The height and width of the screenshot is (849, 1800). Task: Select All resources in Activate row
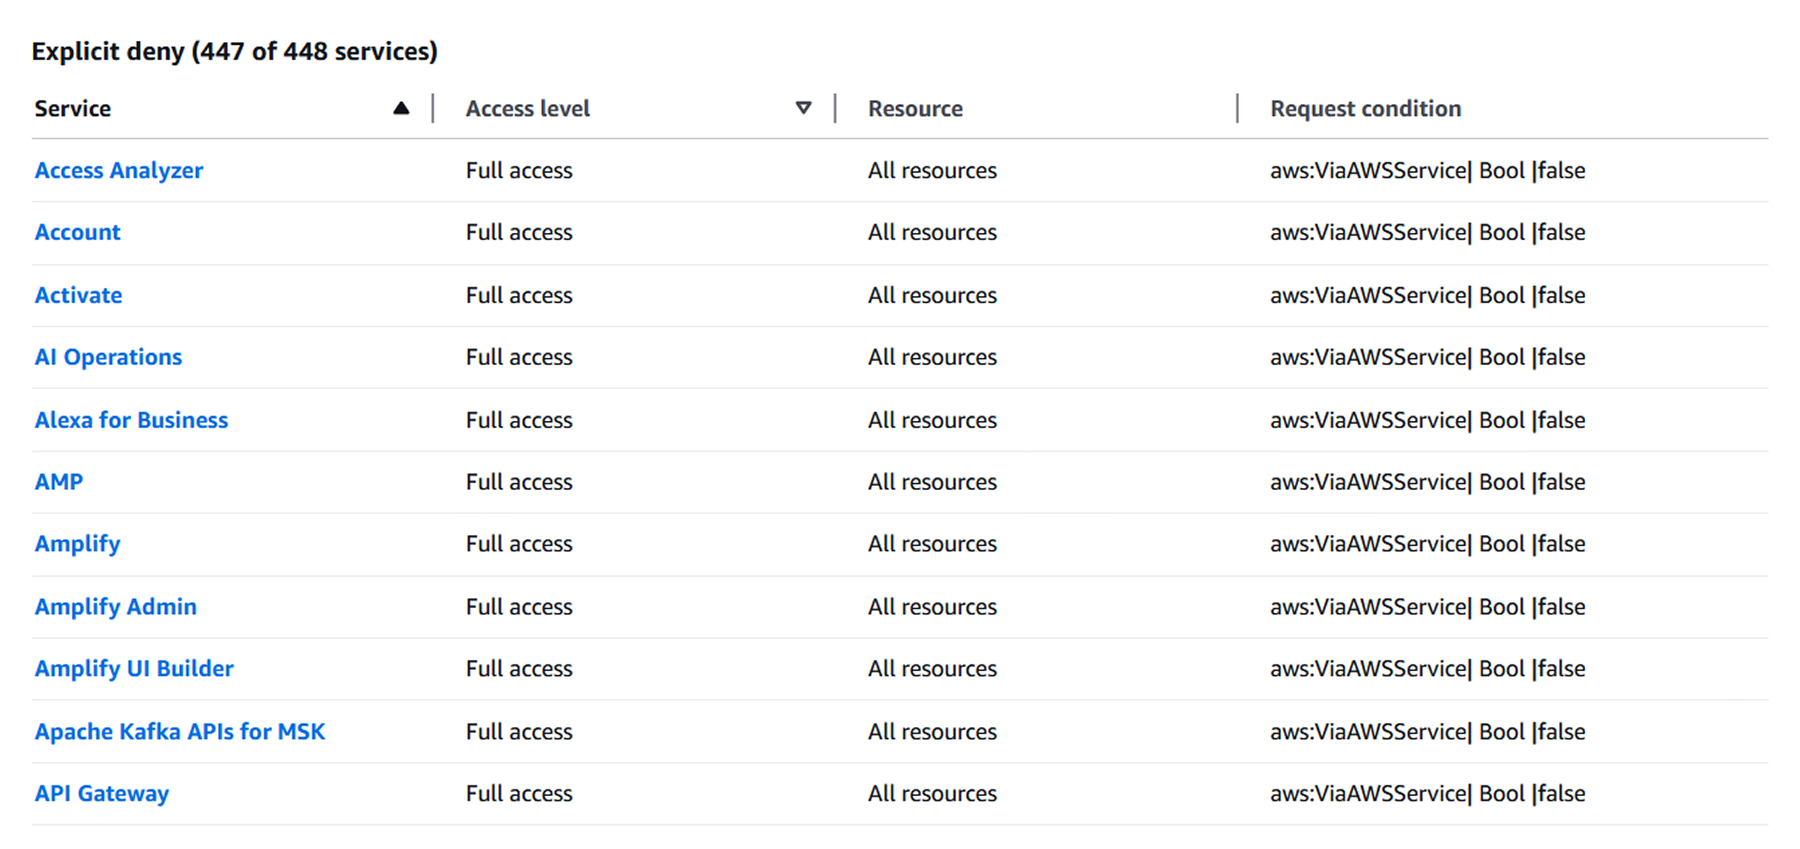[x=932, y=295]
